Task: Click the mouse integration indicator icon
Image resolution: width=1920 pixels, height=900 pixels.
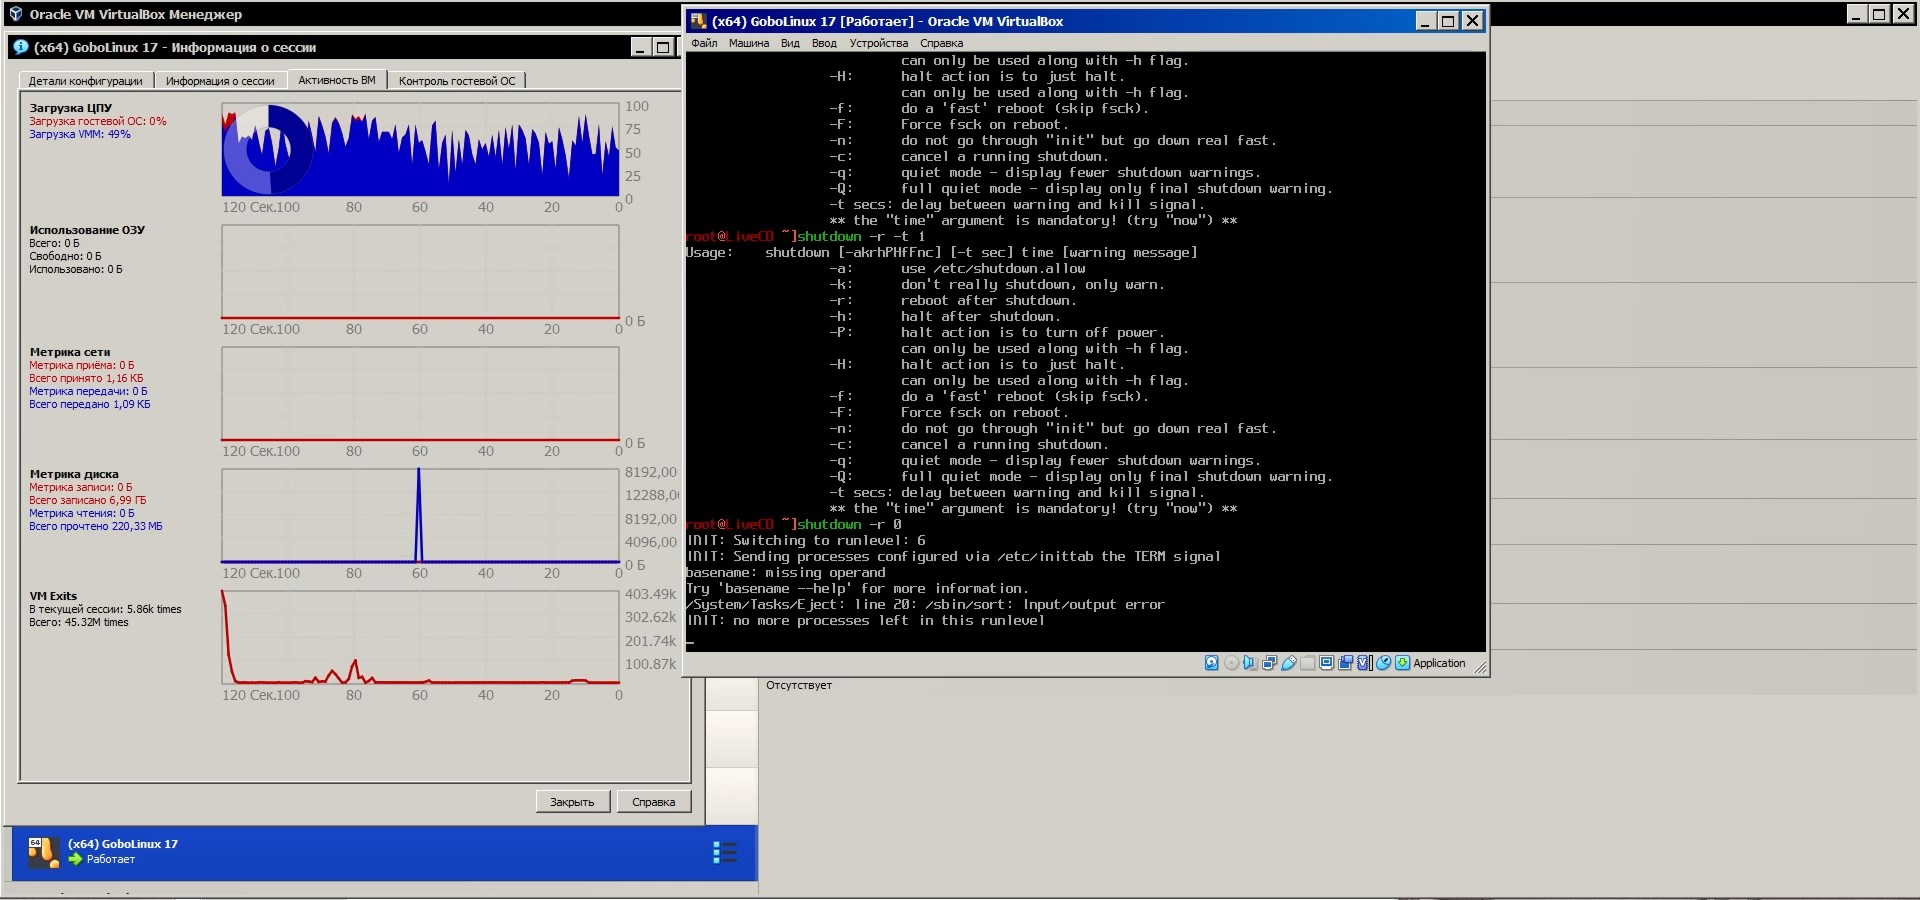Action: [1384, 663]
